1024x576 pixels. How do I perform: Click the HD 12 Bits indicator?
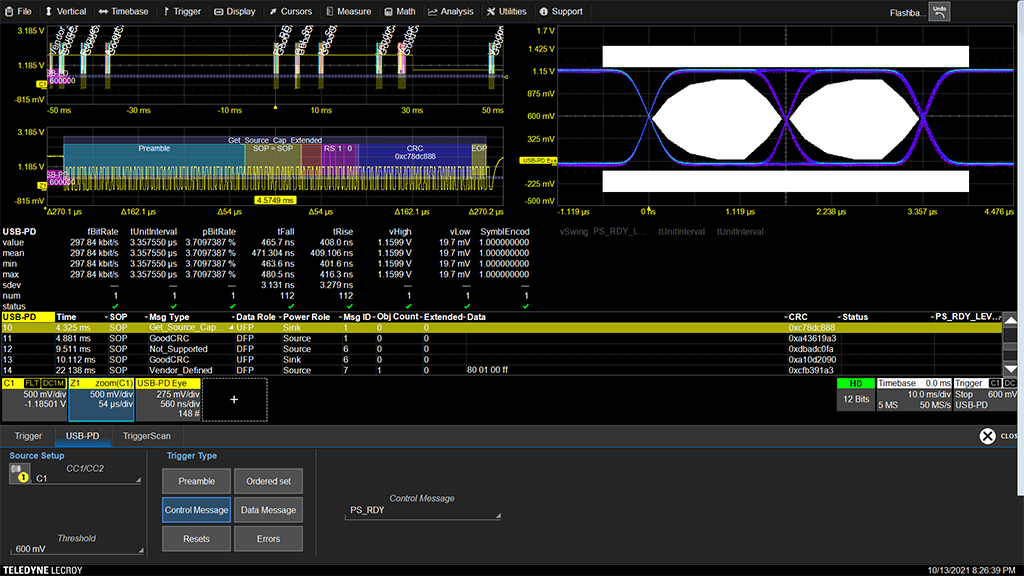pyautogui.click(x=855, y=394)
